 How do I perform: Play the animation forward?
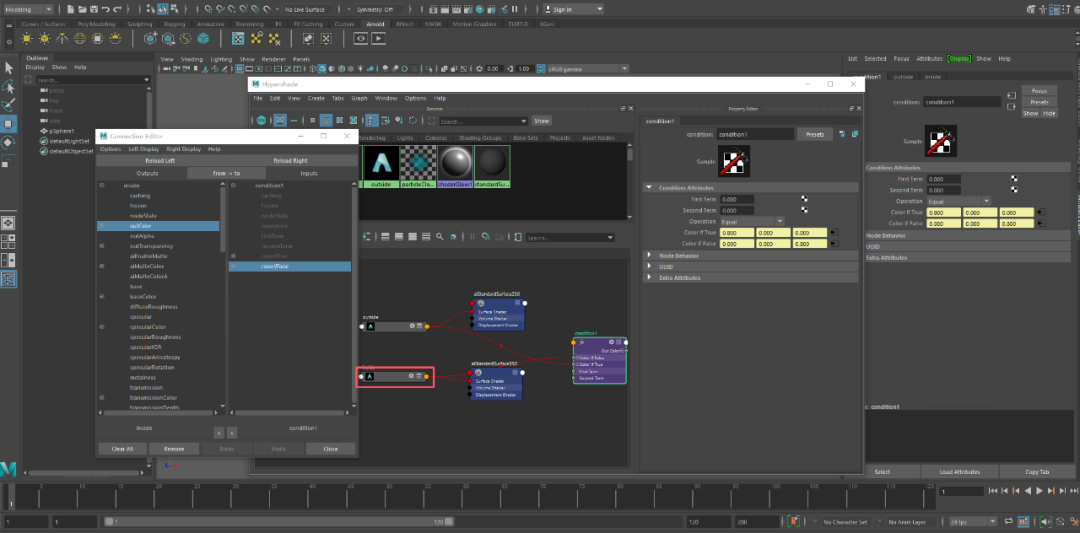[1039, 491]
